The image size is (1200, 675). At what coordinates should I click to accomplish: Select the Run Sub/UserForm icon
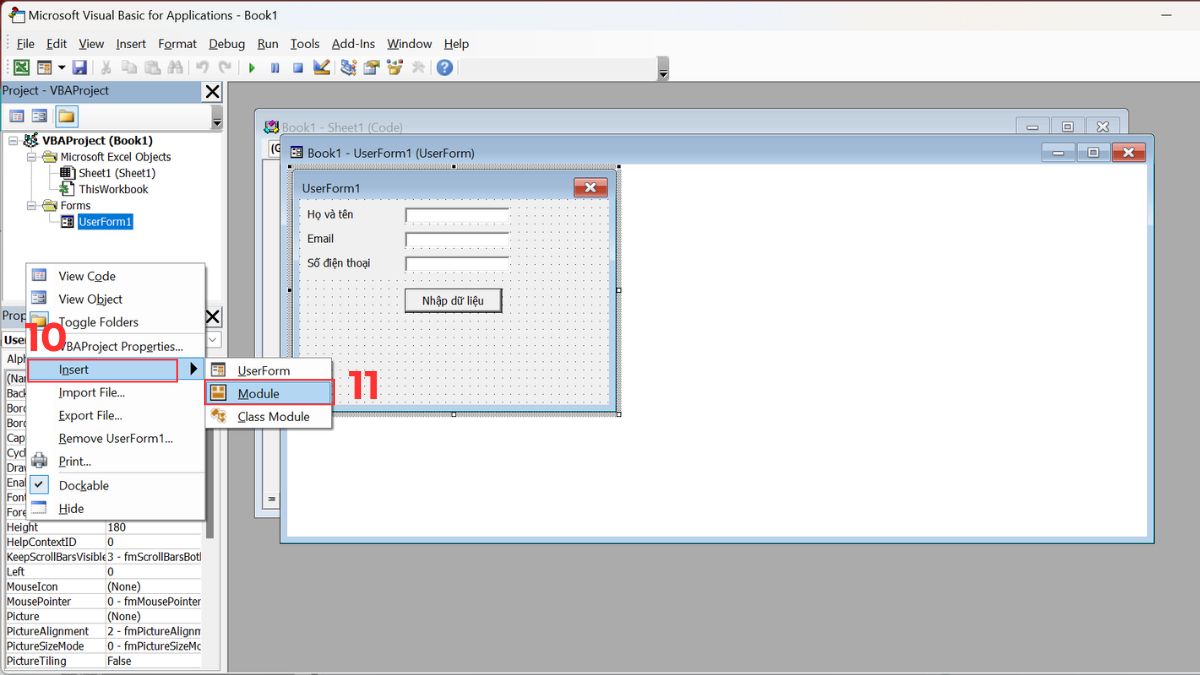coord(252,66)
